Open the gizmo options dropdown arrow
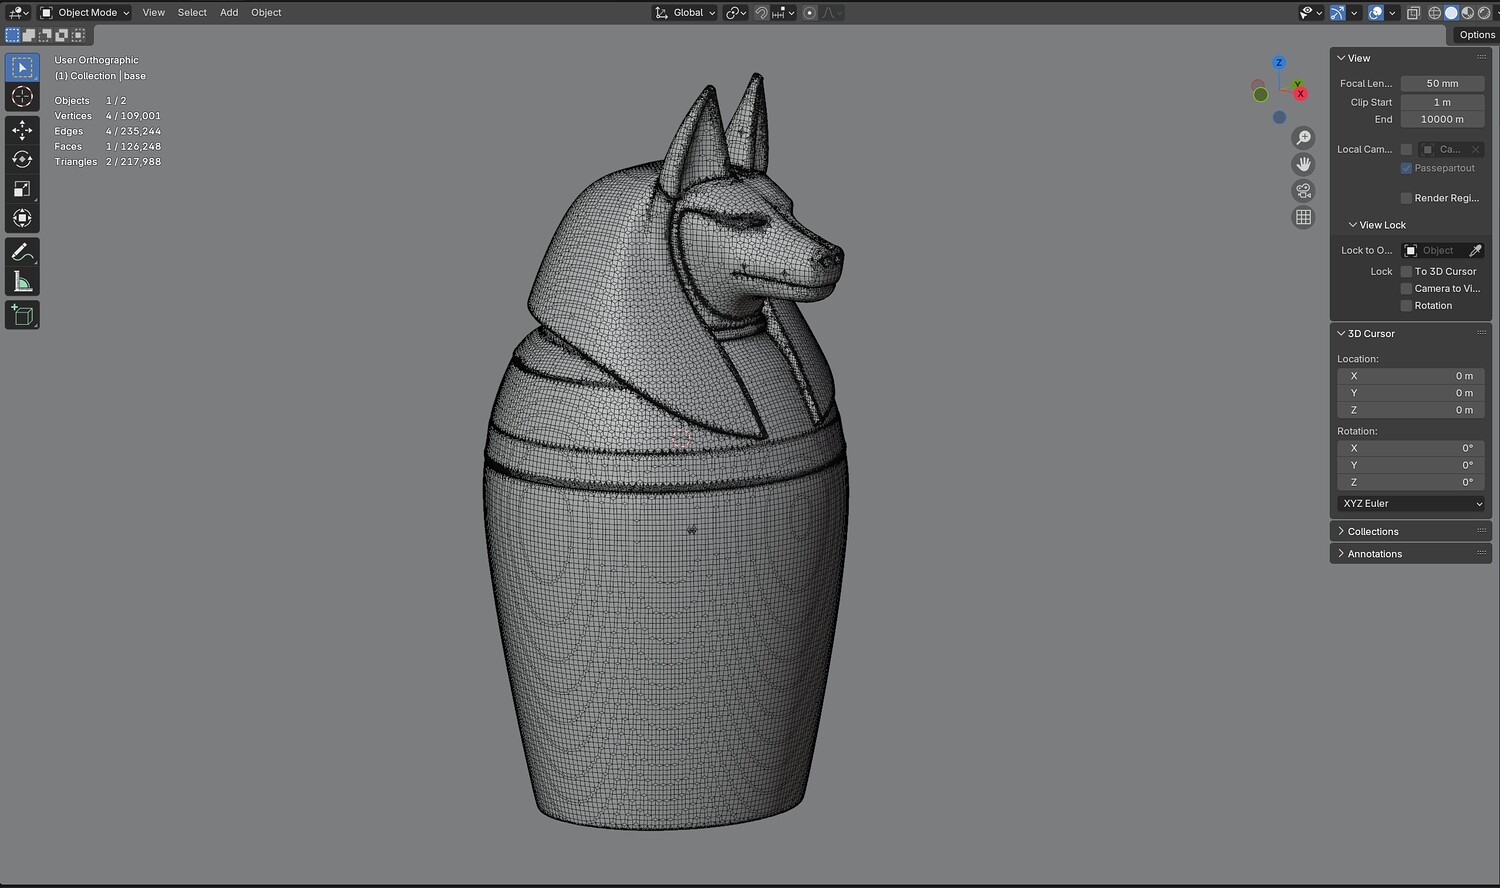The image size is (1500, 888). [1354, 13]
